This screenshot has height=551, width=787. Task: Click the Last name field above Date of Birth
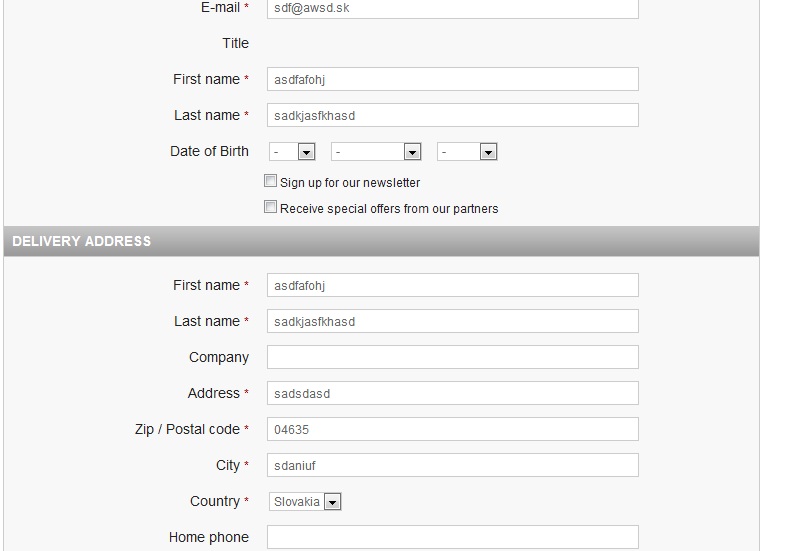(x=452, y=116)
